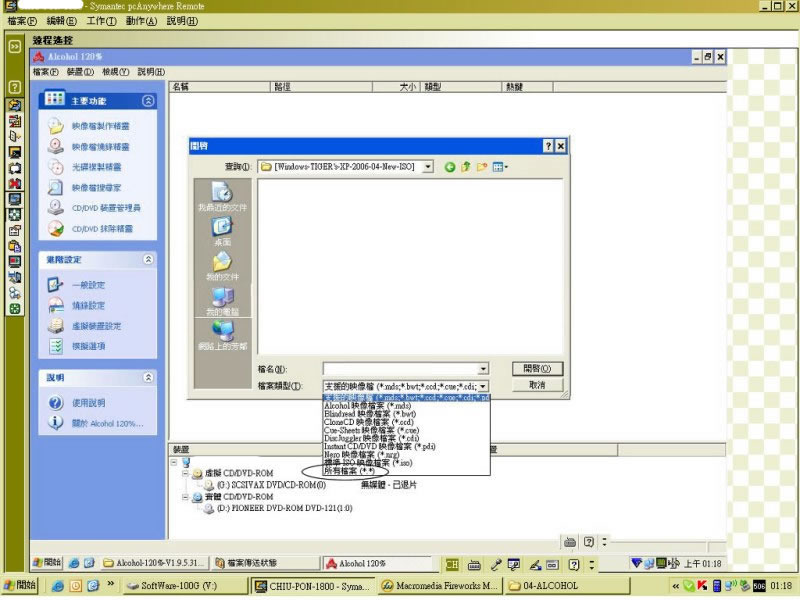800x600 pixels.
Task: Click the 檔名 filename input field
Action: pos(401,368)
